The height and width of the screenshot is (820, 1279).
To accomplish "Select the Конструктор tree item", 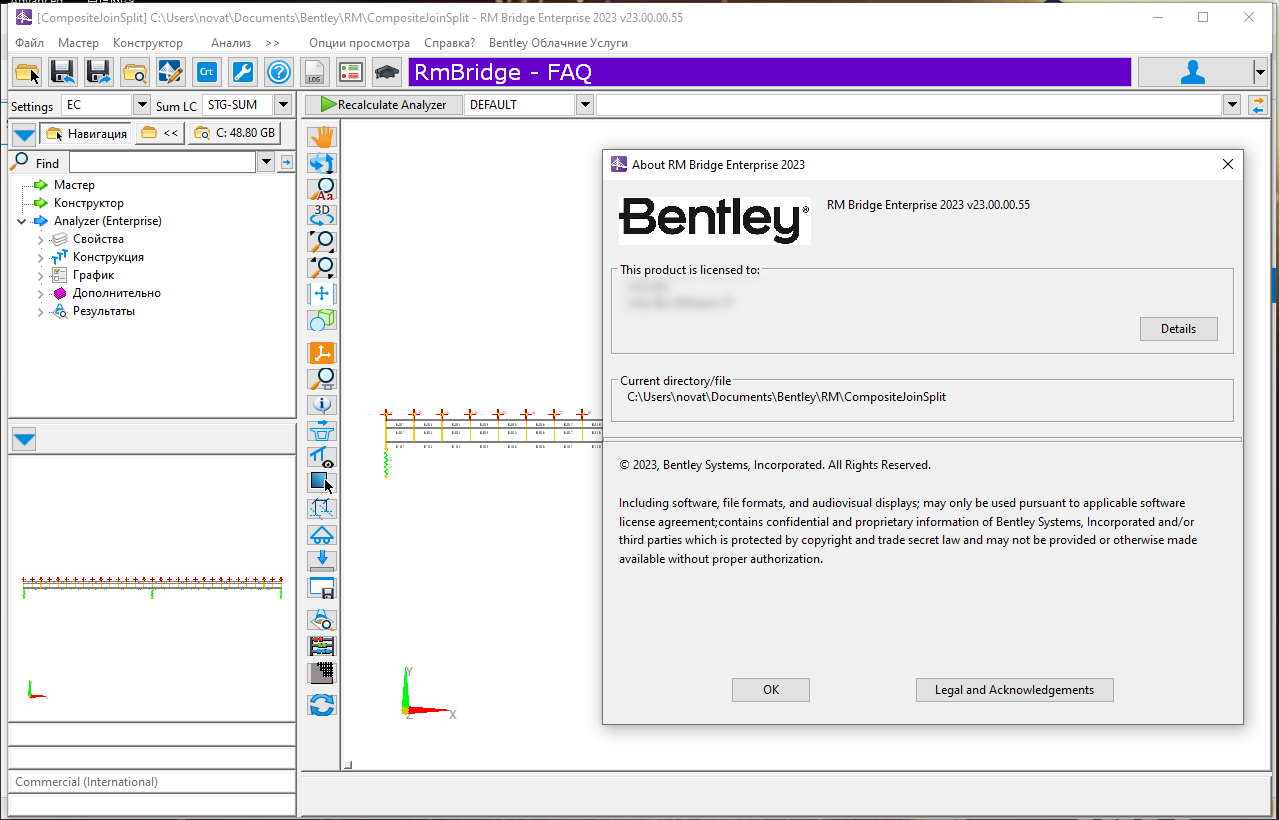I will [x=89, y=203].
